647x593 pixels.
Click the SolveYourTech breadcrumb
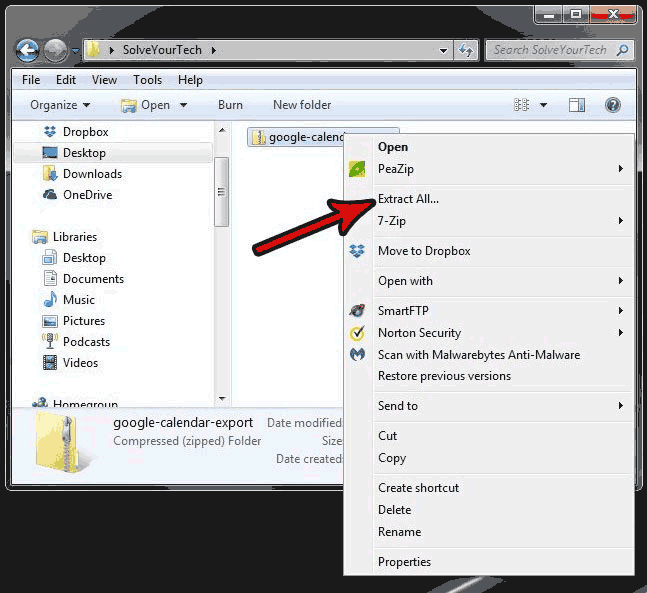(162, 50)
